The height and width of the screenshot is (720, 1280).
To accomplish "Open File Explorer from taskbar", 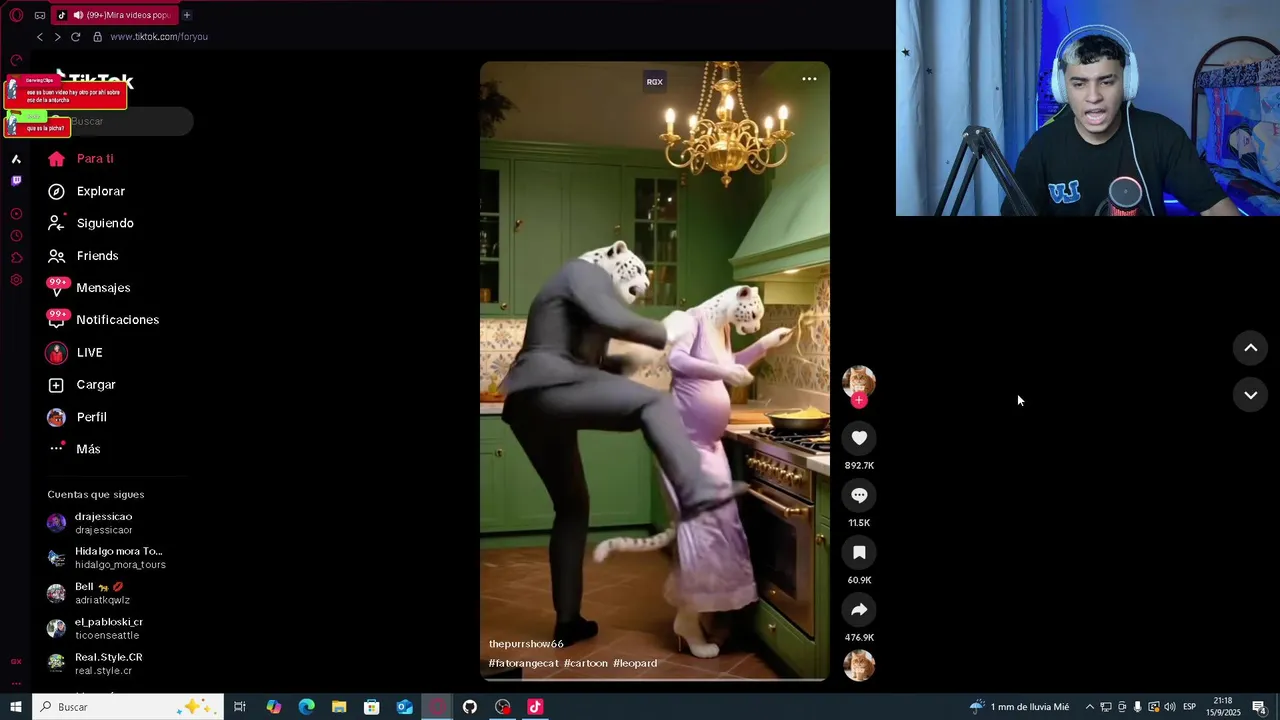I will (x=339, y=707).
